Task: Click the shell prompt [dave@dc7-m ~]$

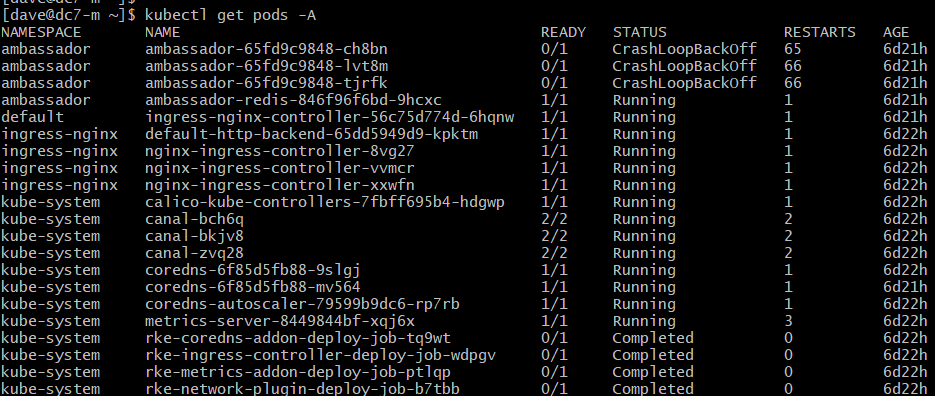Action: coord(69,16)
